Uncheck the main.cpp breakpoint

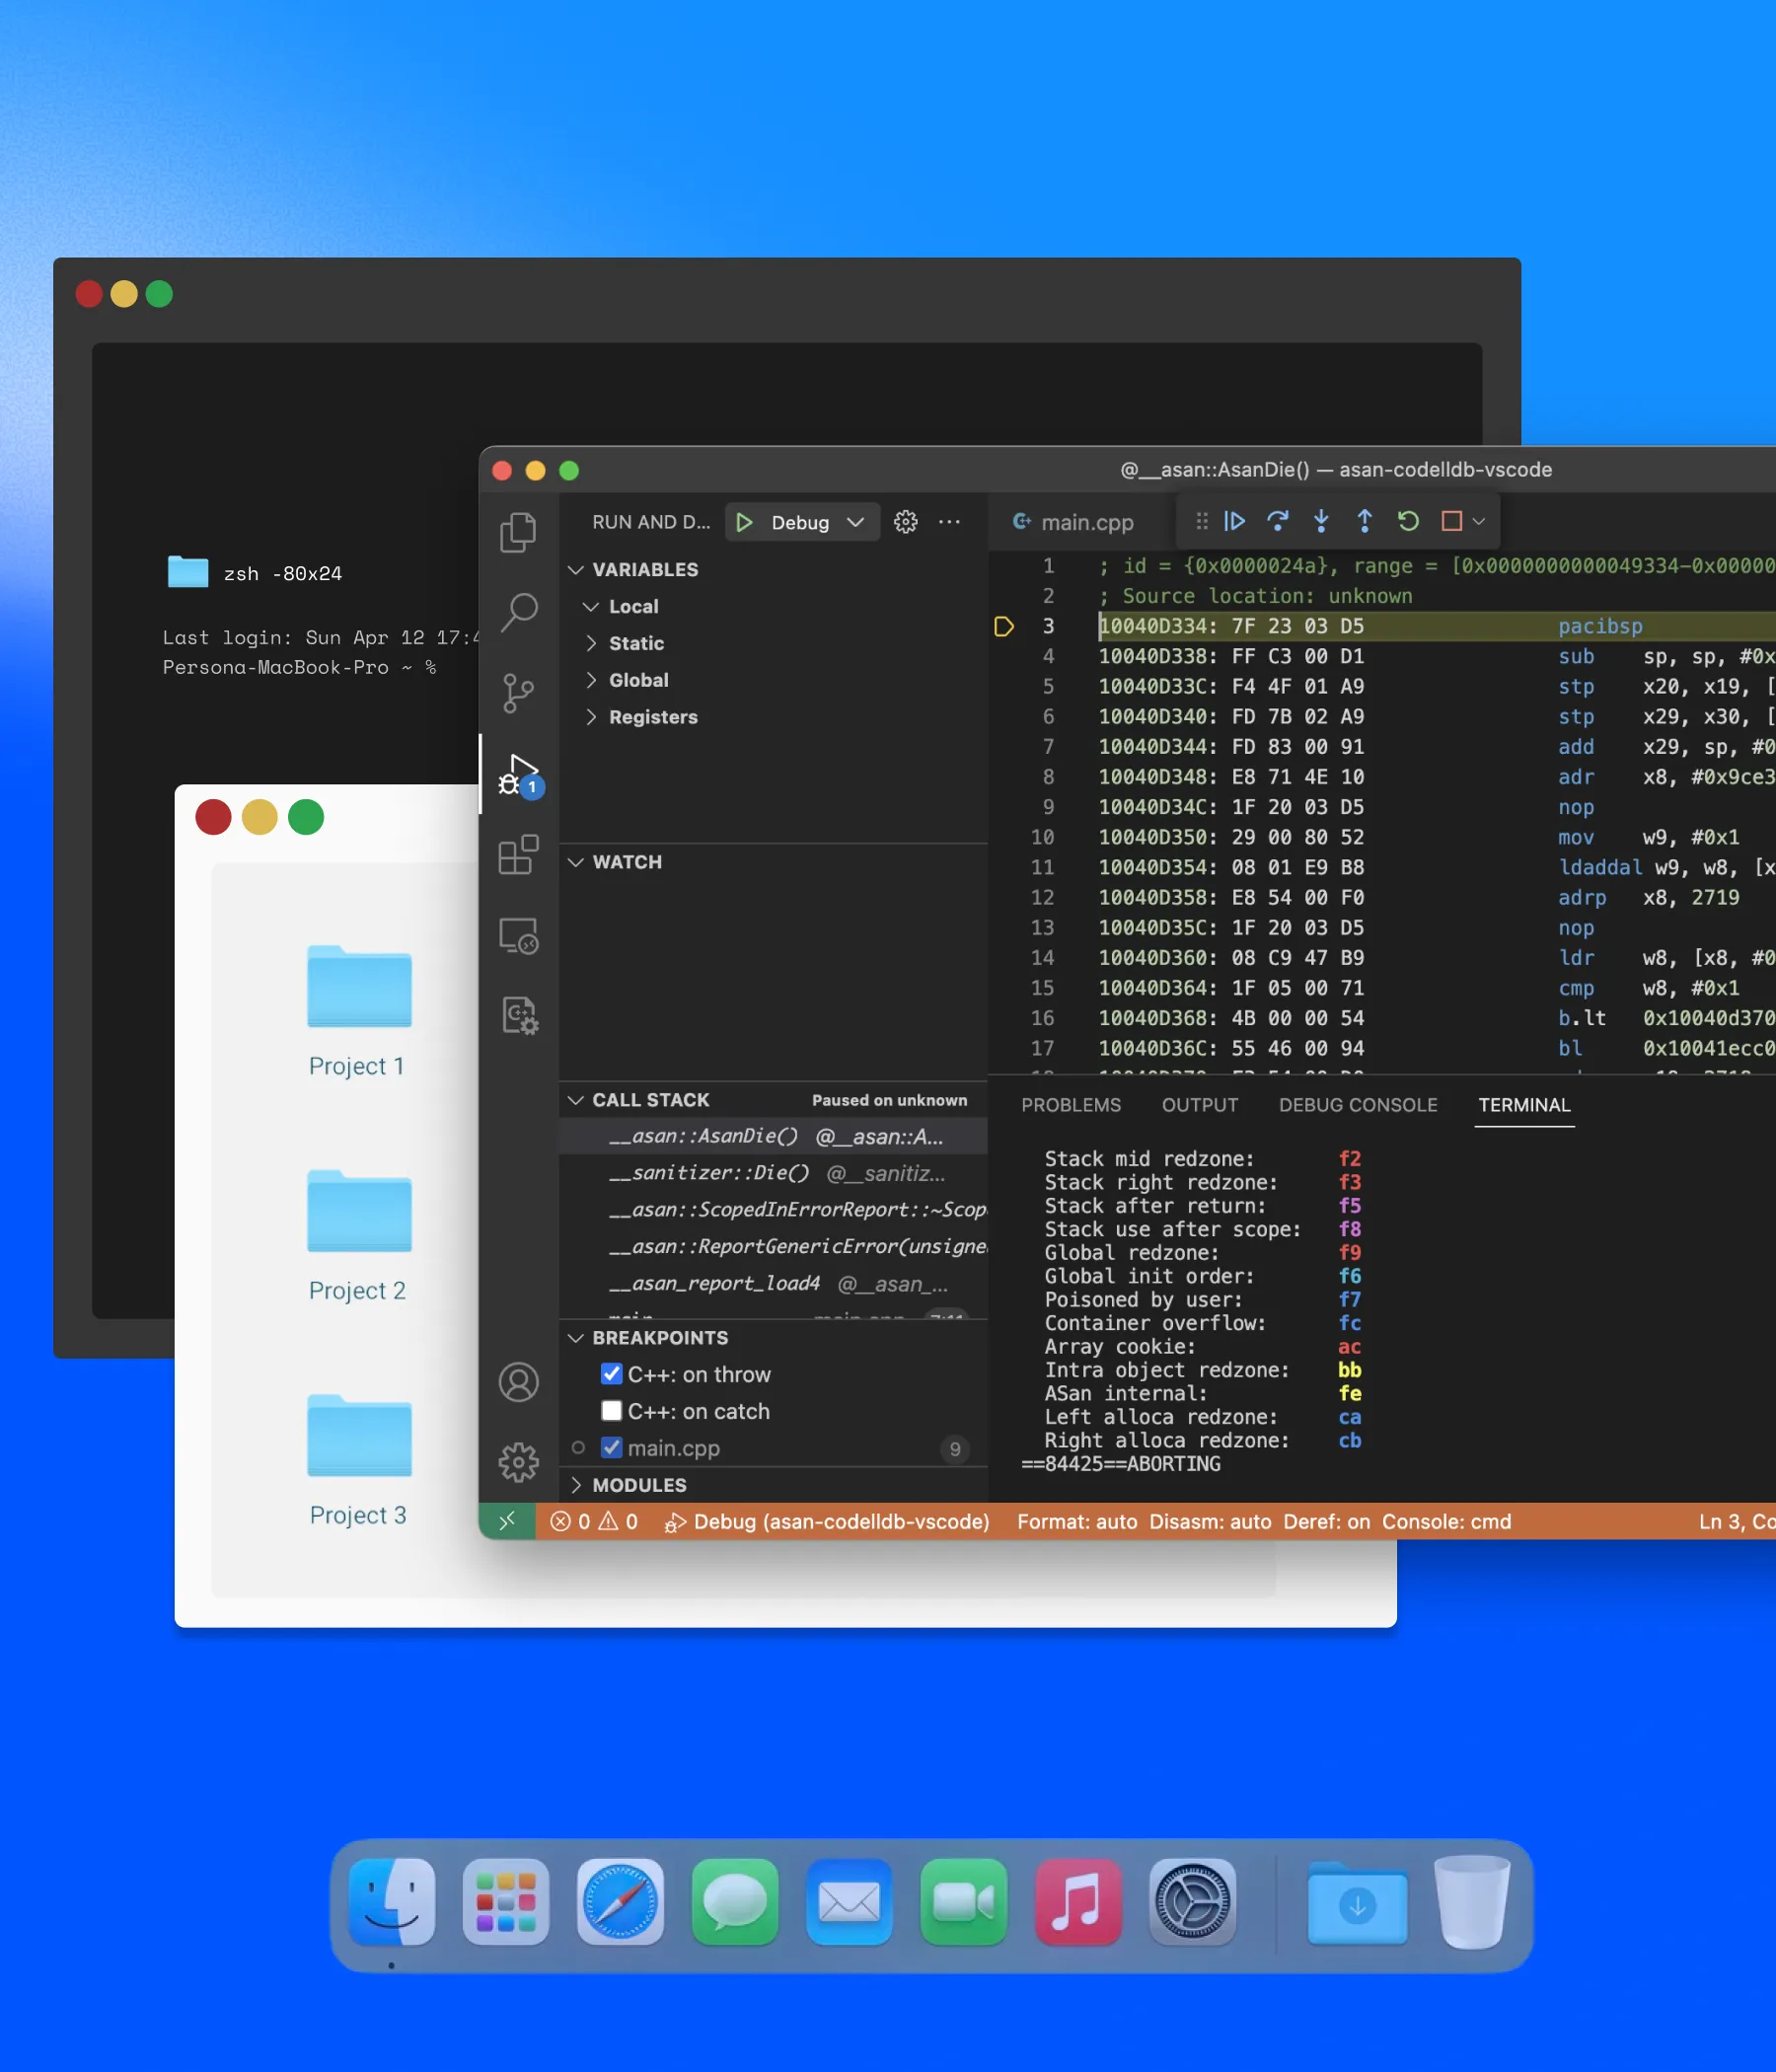pos(612,1448)
